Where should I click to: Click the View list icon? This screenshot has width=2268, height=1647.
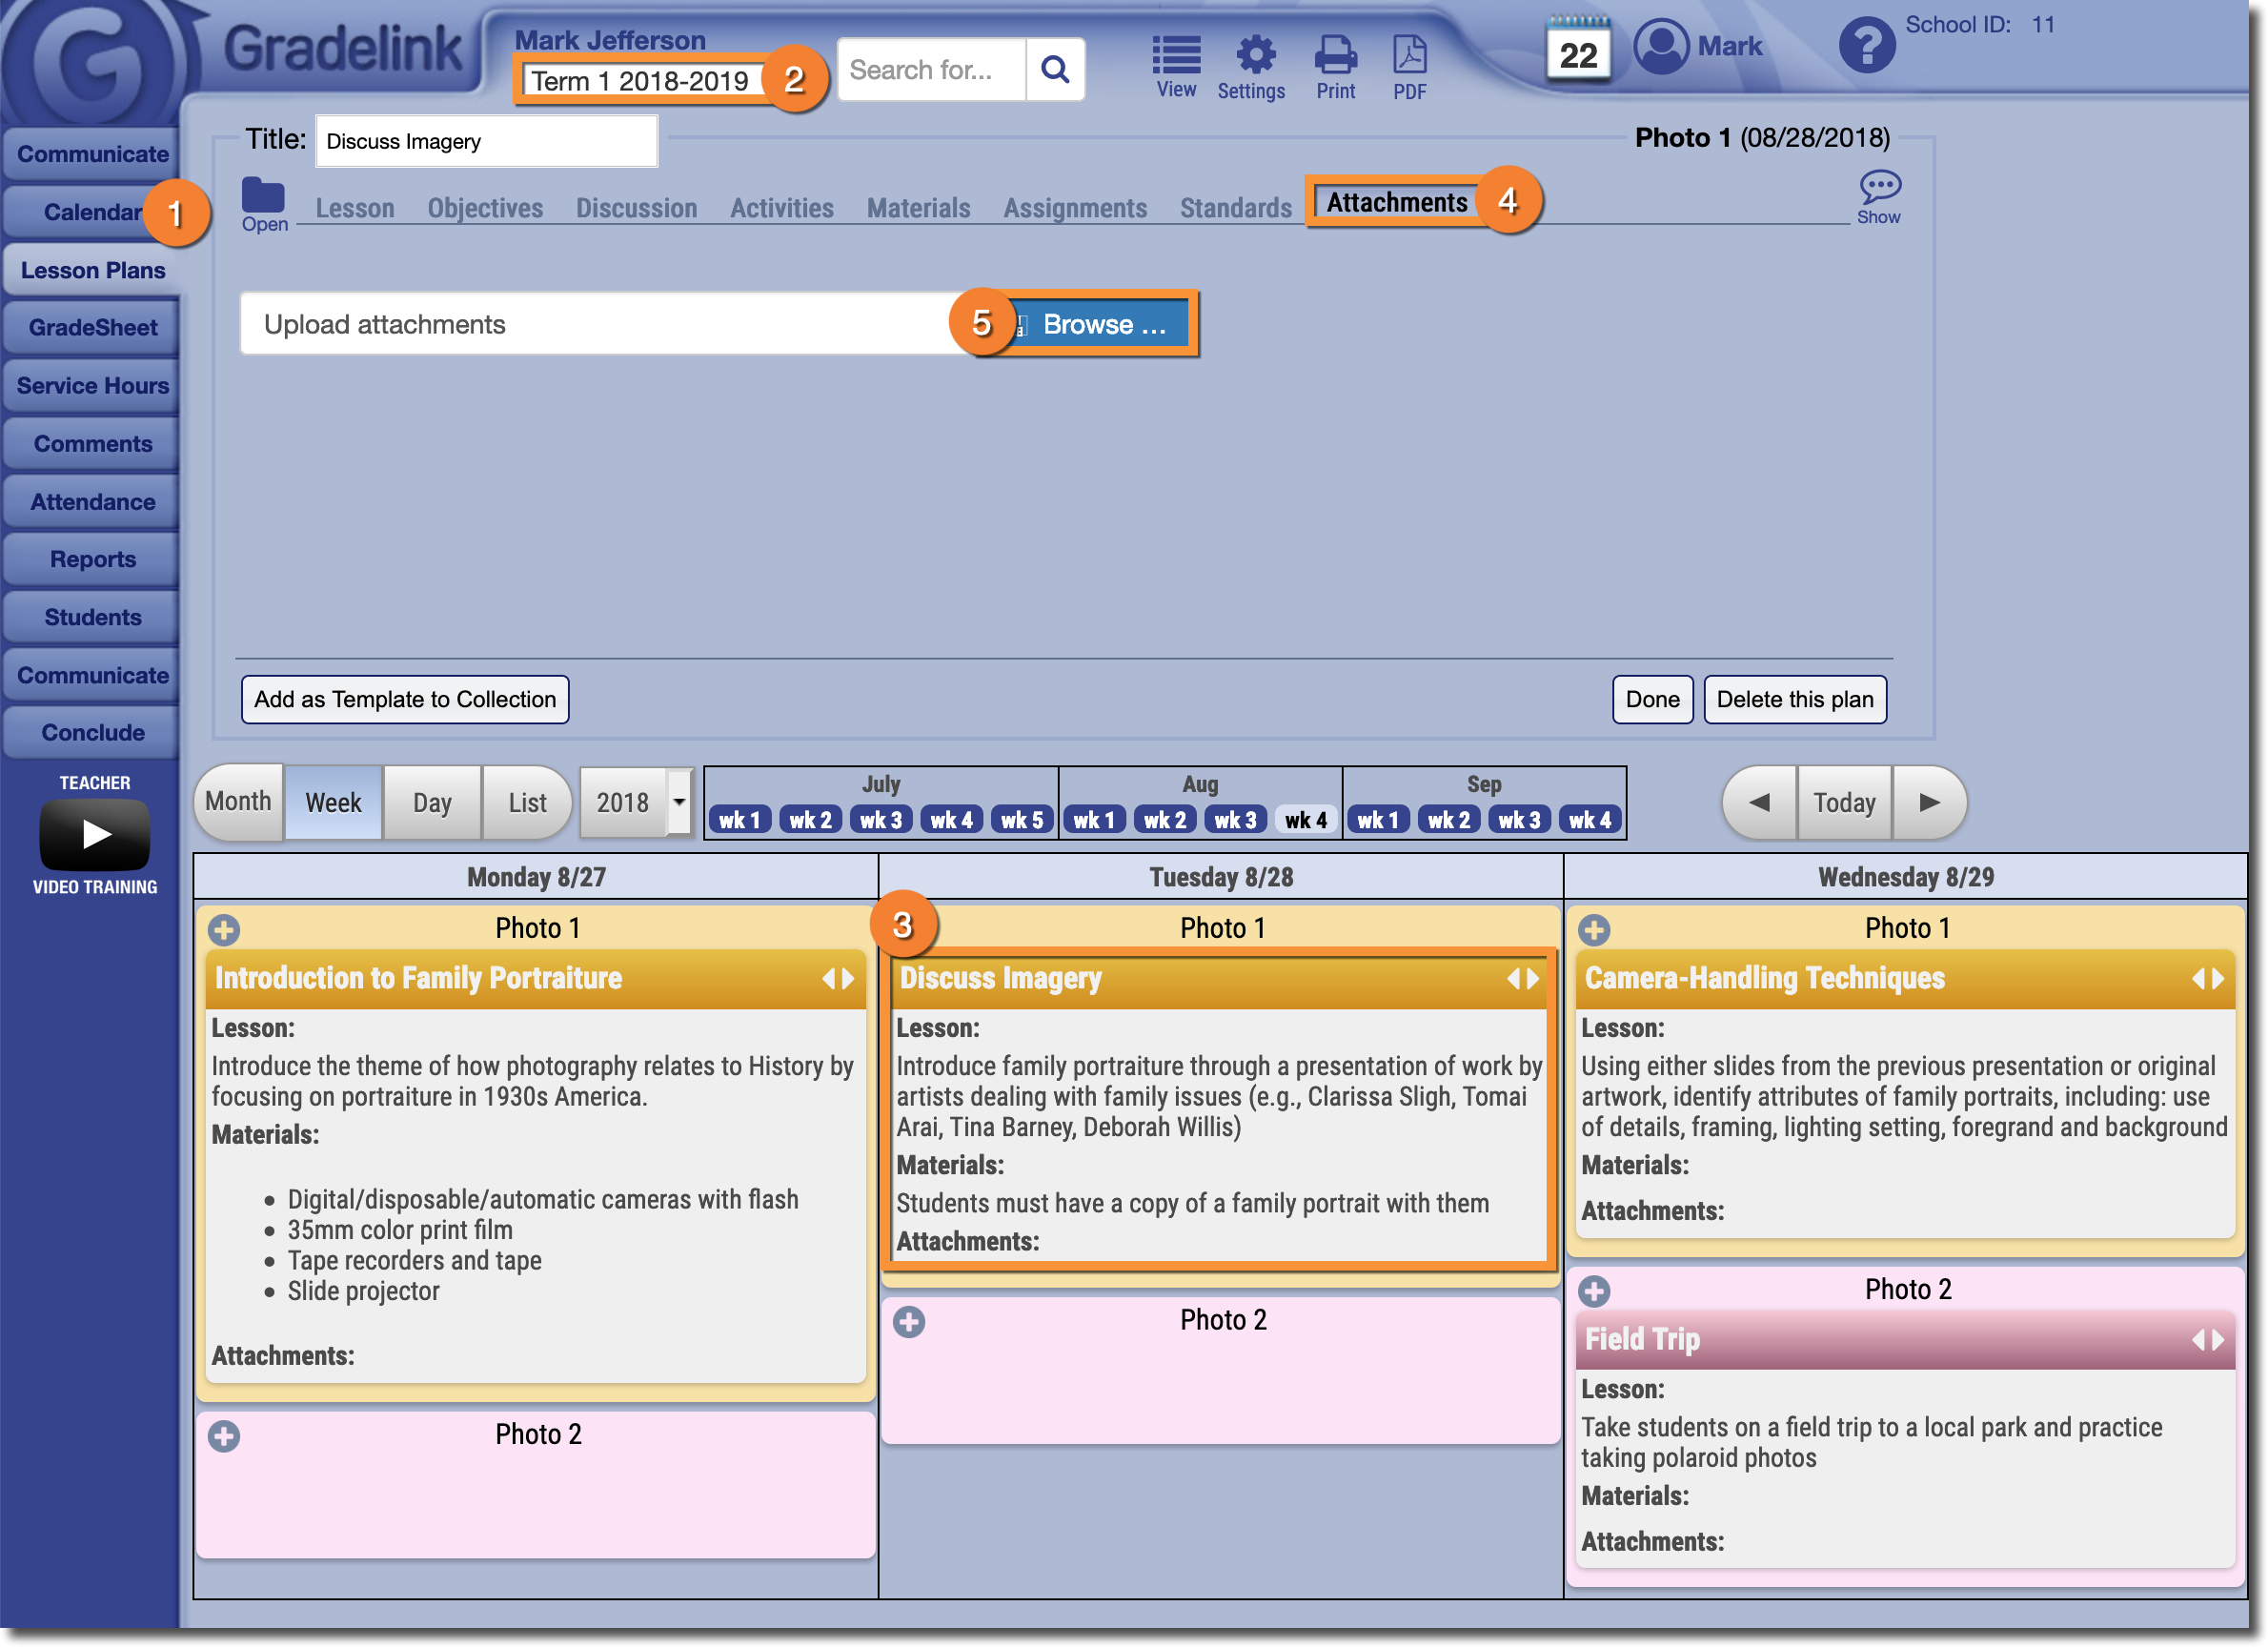click(x=1176, y=57)
